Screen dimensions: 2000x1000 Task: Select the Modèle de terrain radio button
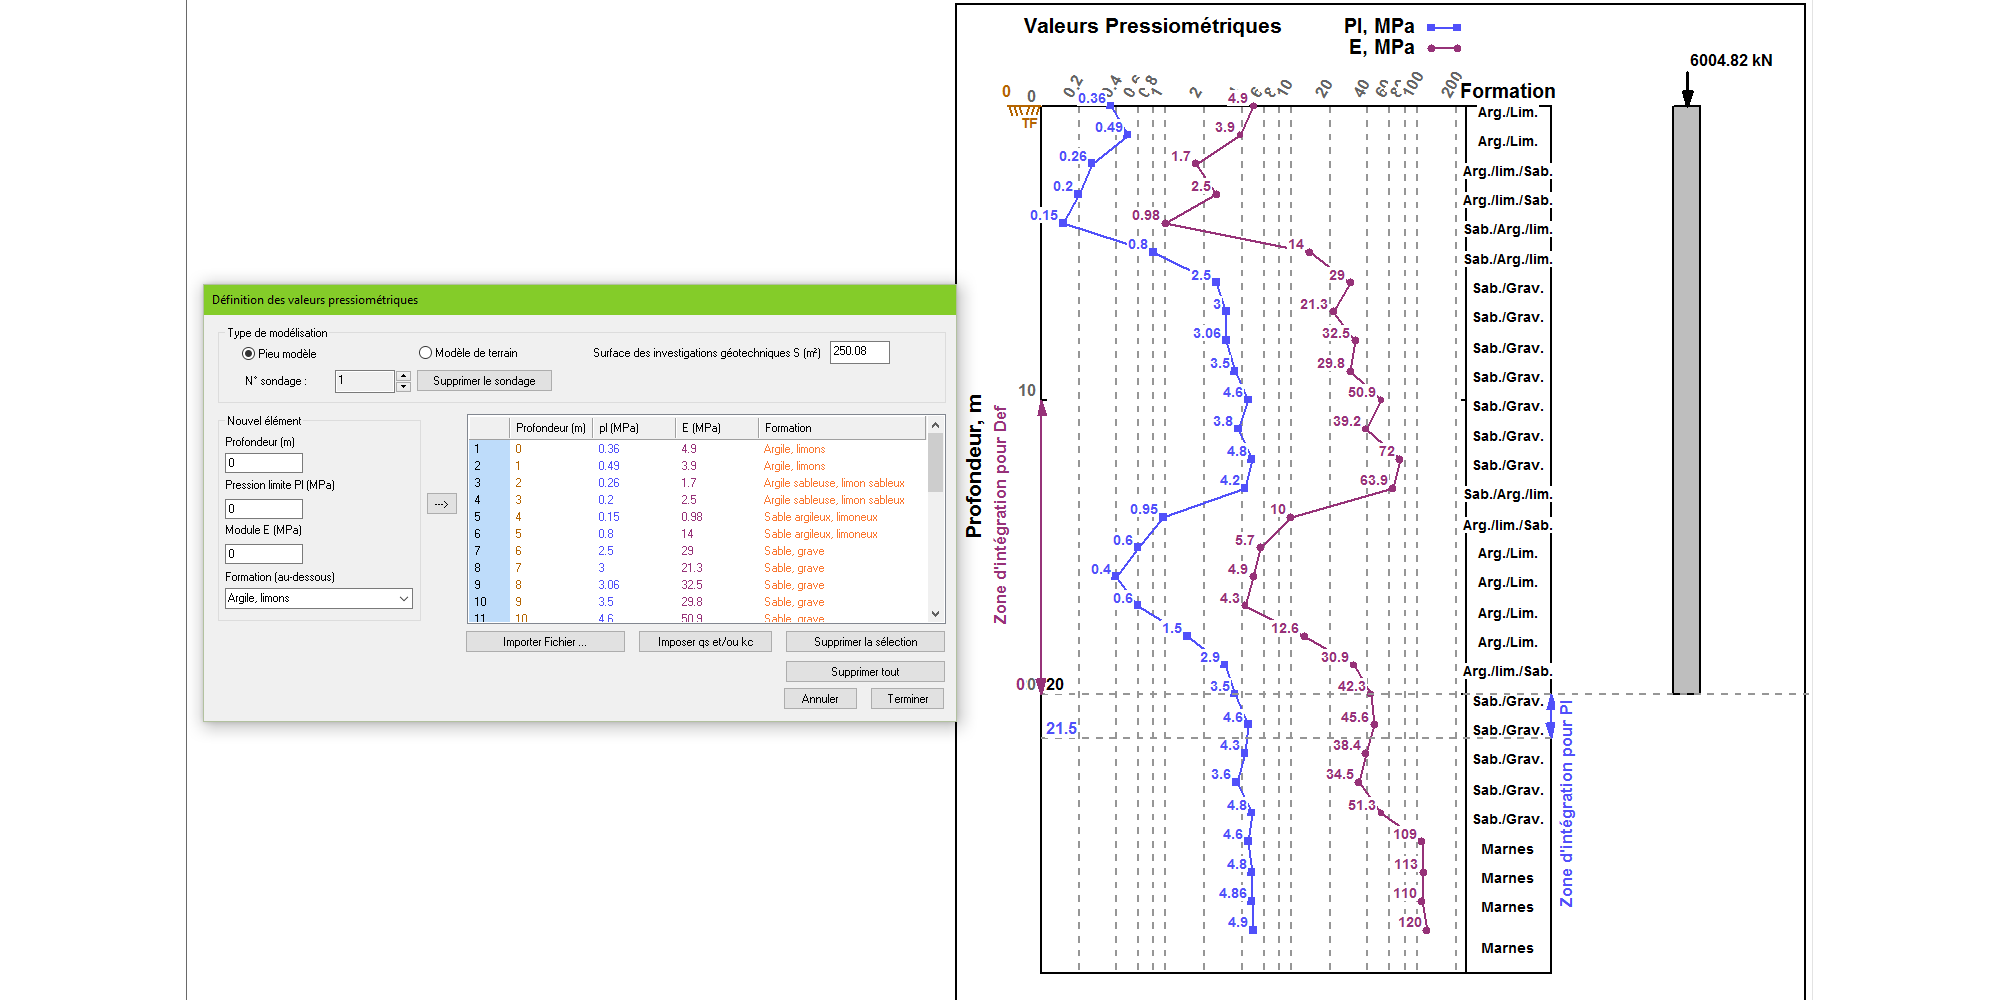pyautogui.click(x=425, y=353)
